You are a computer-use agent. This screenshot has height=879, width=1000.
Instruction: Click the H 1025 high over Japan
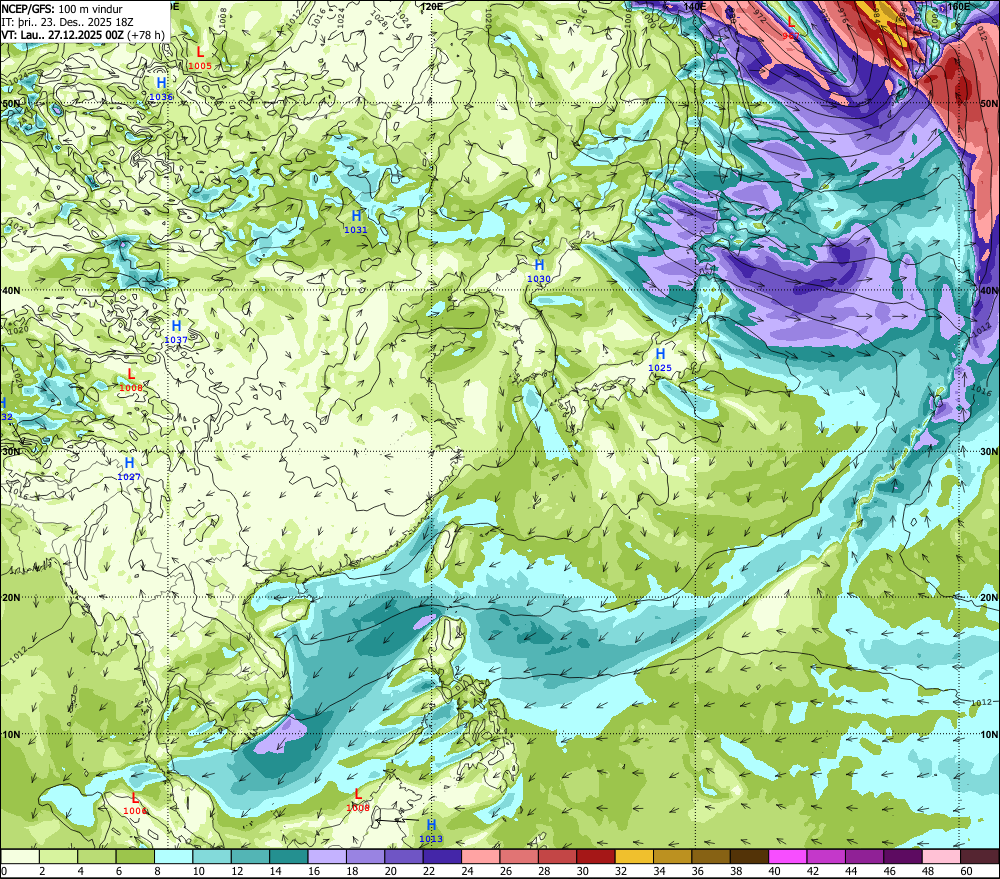pos(660,360)
